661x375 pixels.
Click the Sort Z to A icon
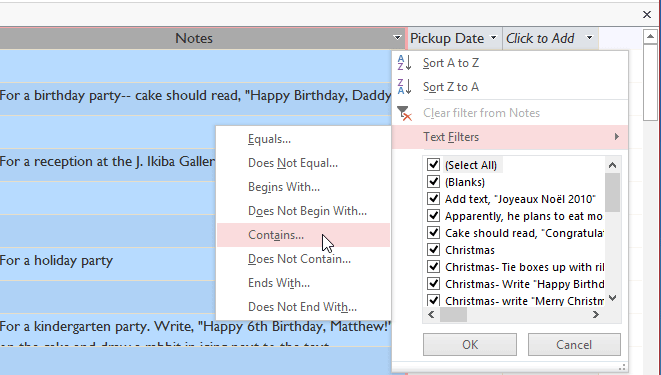click(x=404, y=87)
